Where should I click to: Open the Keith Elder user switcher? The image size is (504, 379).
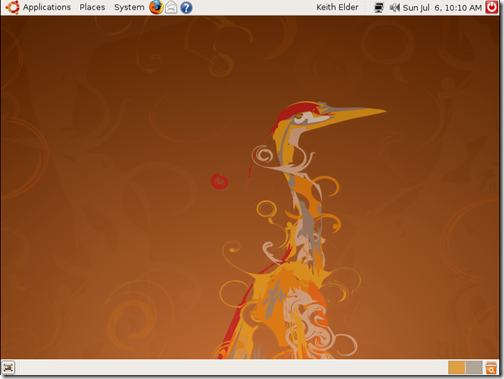337,7
